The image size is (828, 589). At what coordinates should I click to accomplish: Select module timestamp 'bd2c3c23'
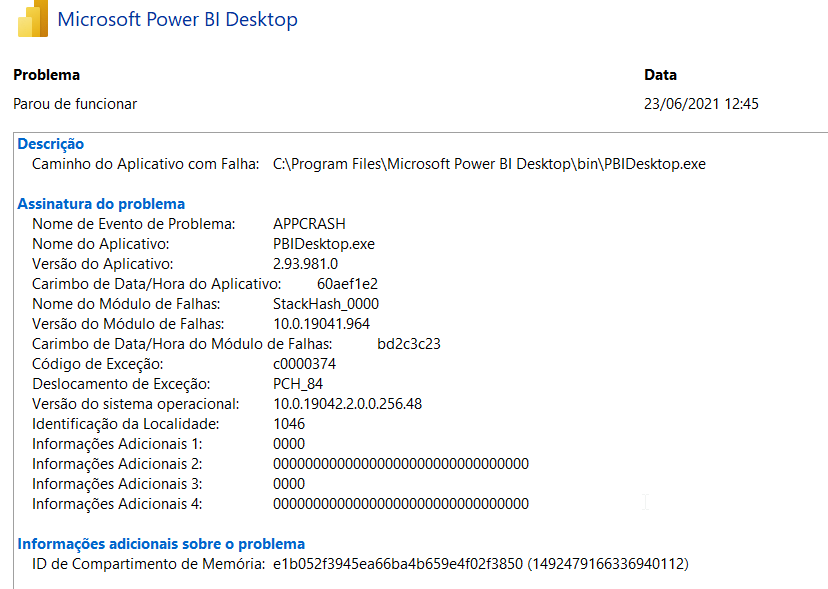[x=409, y=344]
